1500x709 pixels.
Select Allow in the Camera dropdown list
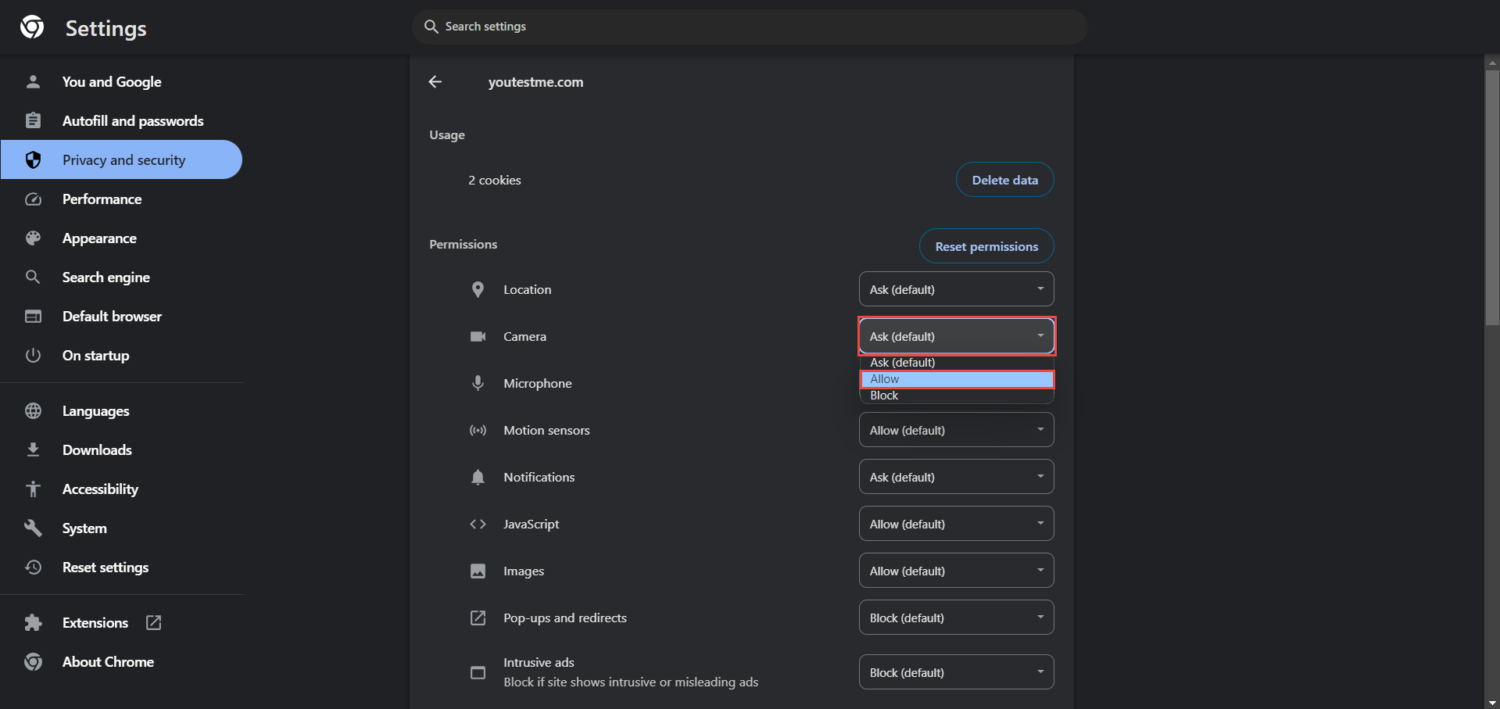point(957,379)
